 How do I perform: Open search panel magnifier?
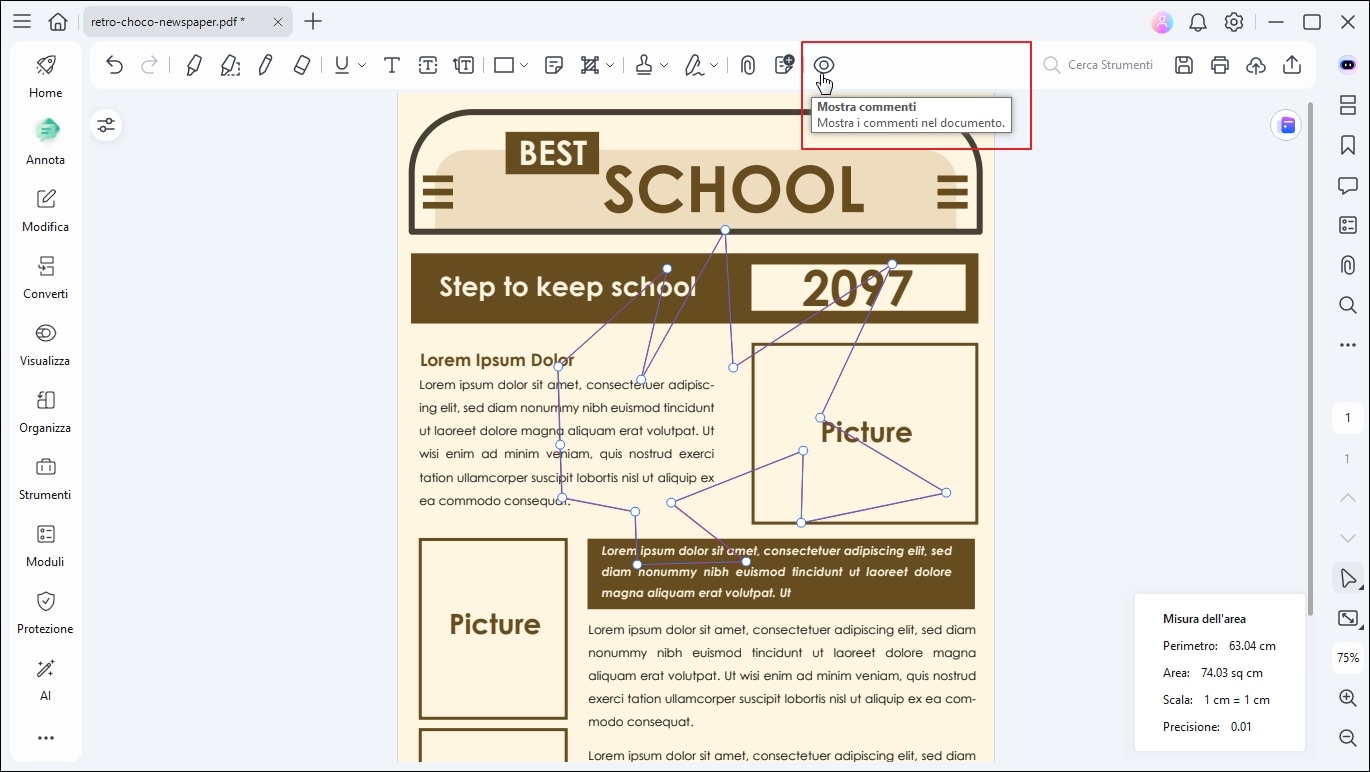click(x=1348, y=305)
